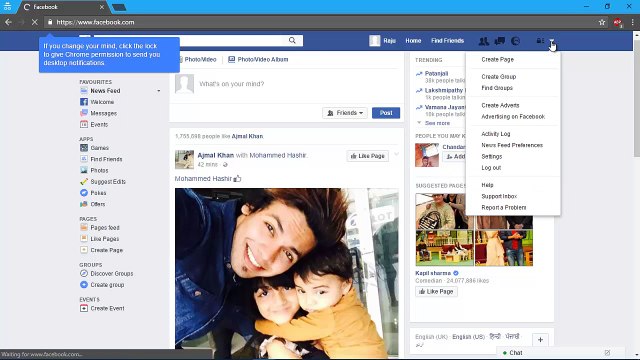Open the Chrome three-dot menu
The height and width of the screenshot is (360, 640).
click(x=632, y=22)
